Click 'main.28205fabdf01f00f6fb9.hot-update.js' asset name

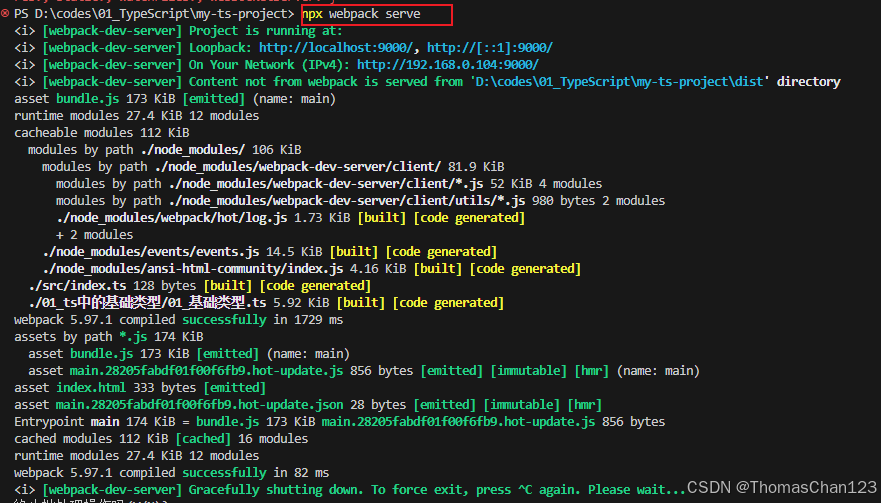pos(206,371)
